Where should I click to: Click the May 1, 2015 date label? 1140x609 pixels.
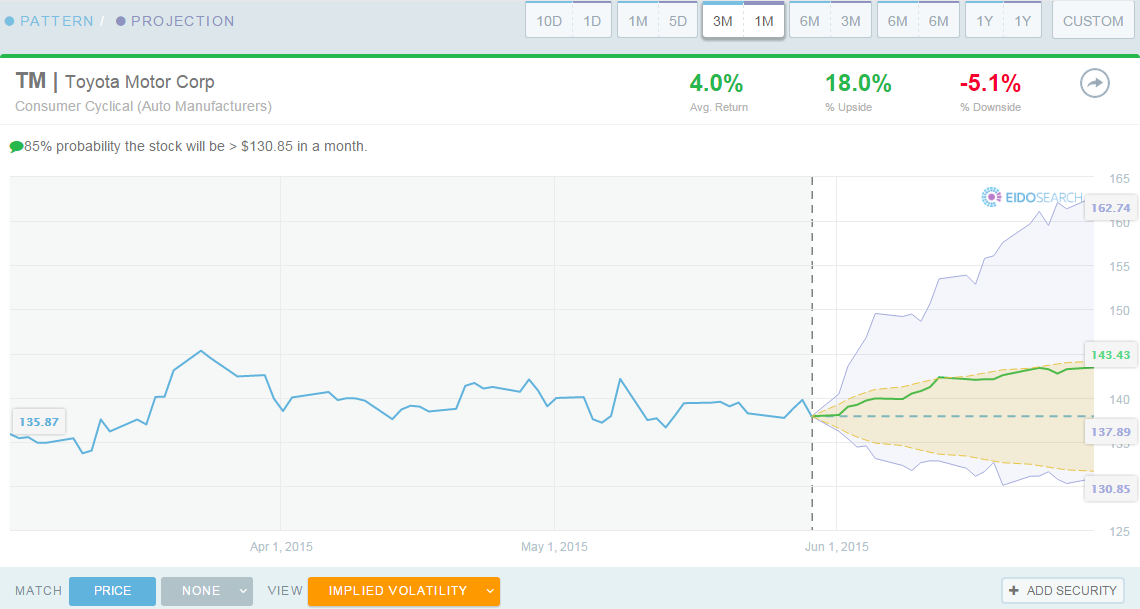[x=554, y=547]
